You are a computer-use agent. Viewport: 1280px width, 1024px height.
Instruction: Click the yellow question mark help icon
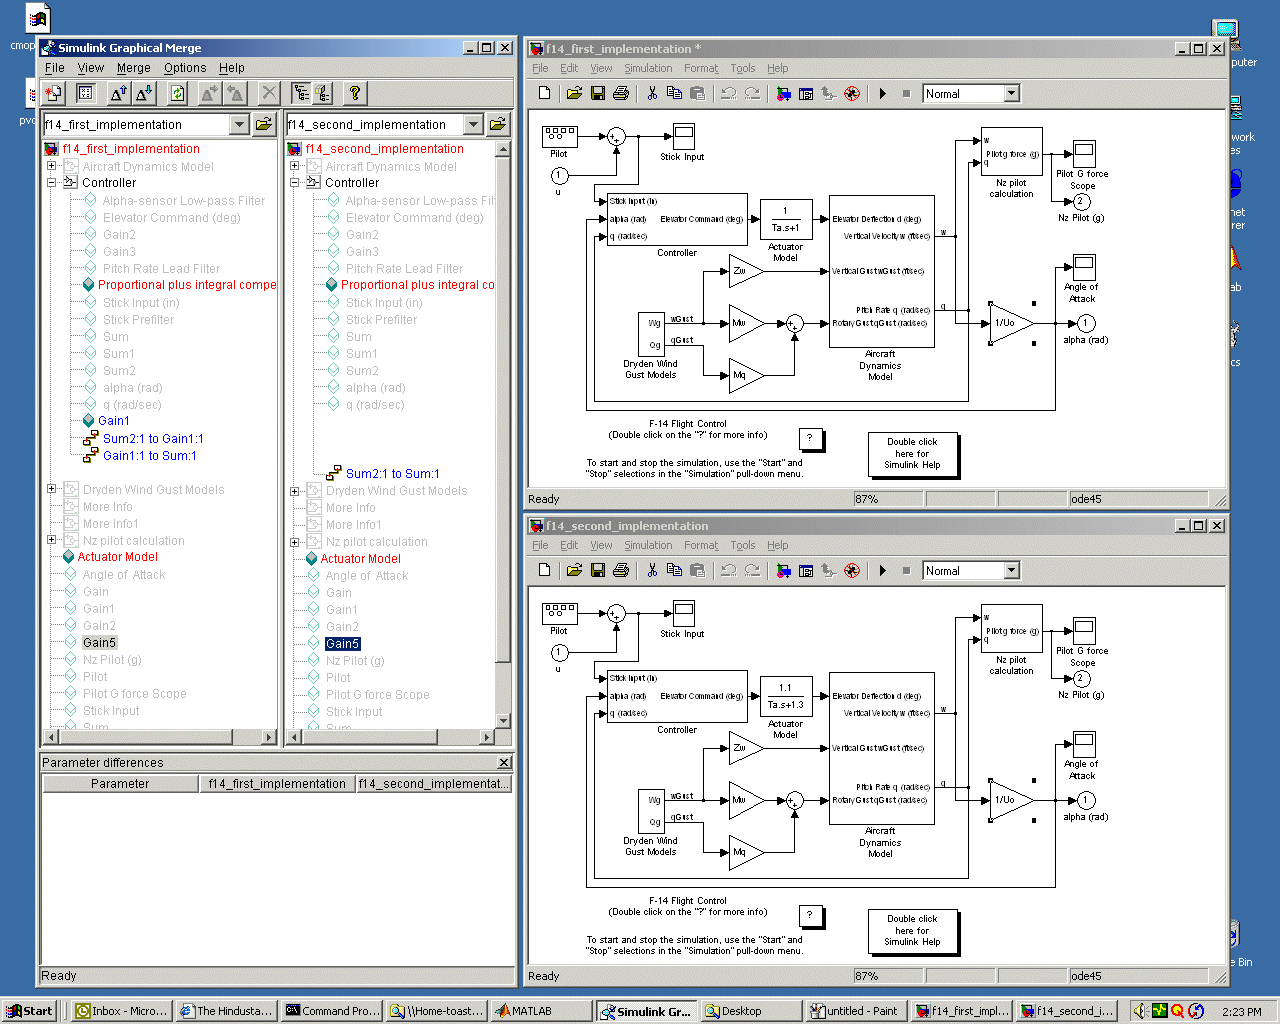pyautogui.click(x=354, y=93)
